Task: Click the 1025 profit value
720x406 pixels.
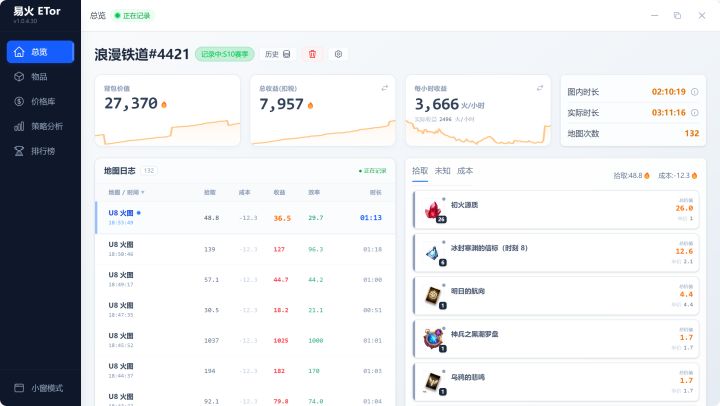Action: pos(281,341)
